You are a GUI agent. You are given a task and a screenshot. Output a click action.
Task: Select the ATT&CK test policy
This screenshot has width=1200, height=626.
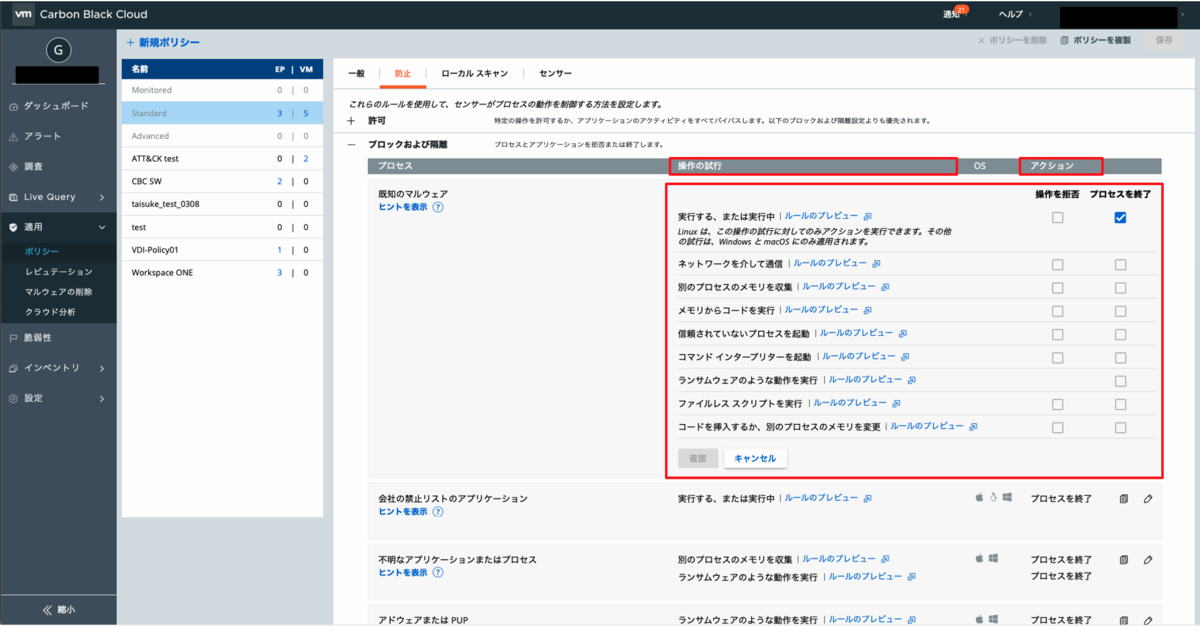222,158
